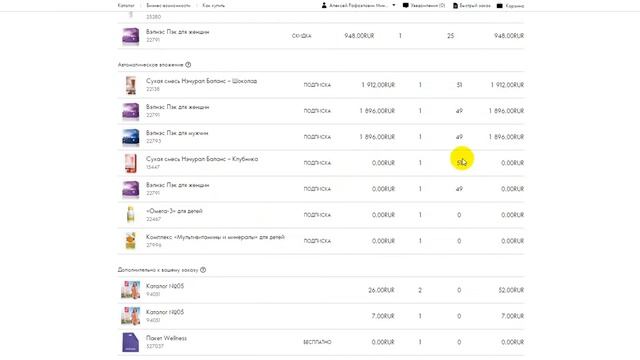
Task: Select the 1 912.00RUR total in the Шоколад row
Action: [x=507, y=85]
